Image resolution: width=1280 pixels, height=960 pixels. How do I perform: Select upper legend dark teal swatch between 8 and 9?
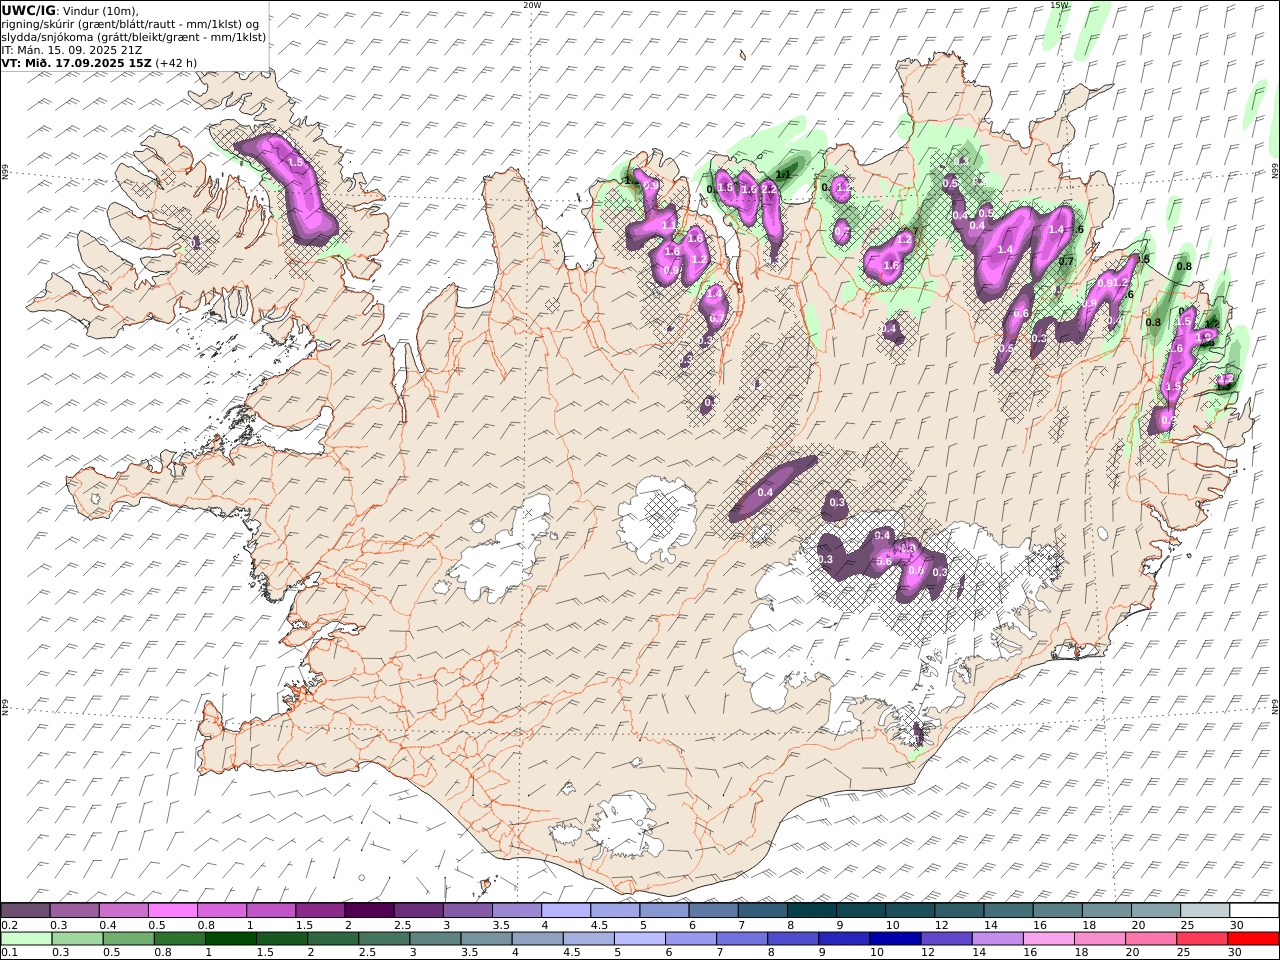pyautogui.click(x=811, y=911)
